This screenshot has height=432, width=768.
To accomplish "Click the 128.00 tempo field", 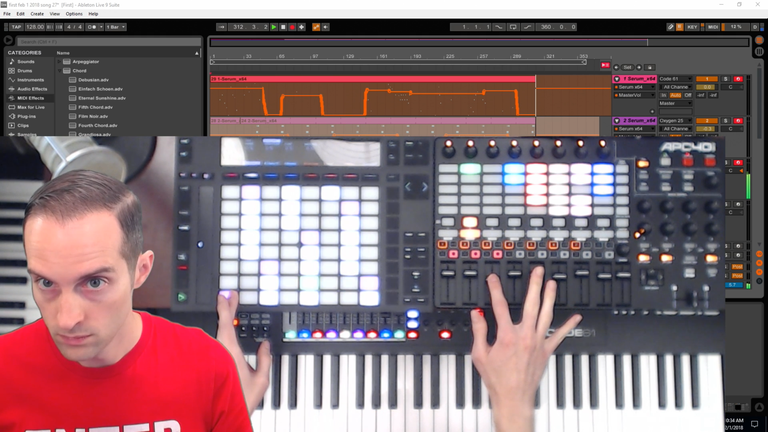I will [35, 27].
